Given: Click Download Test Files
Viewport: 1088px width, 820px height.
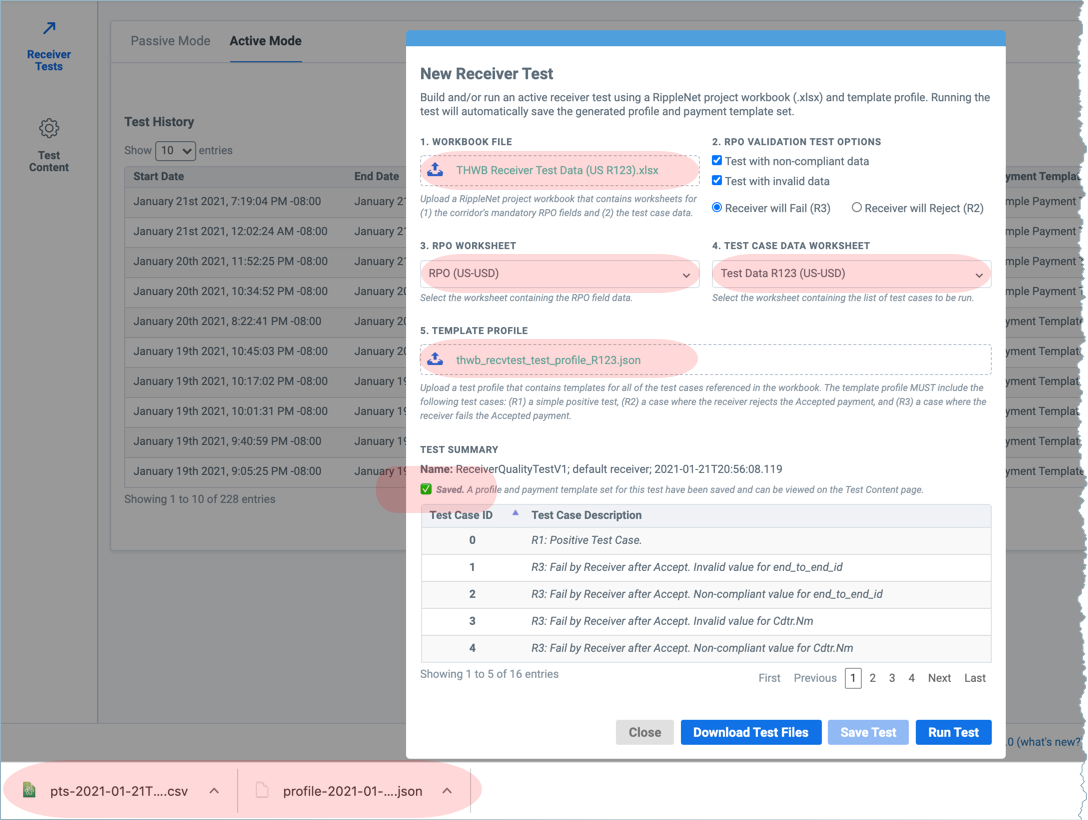Looking at the screenshot, I should 750,732.
